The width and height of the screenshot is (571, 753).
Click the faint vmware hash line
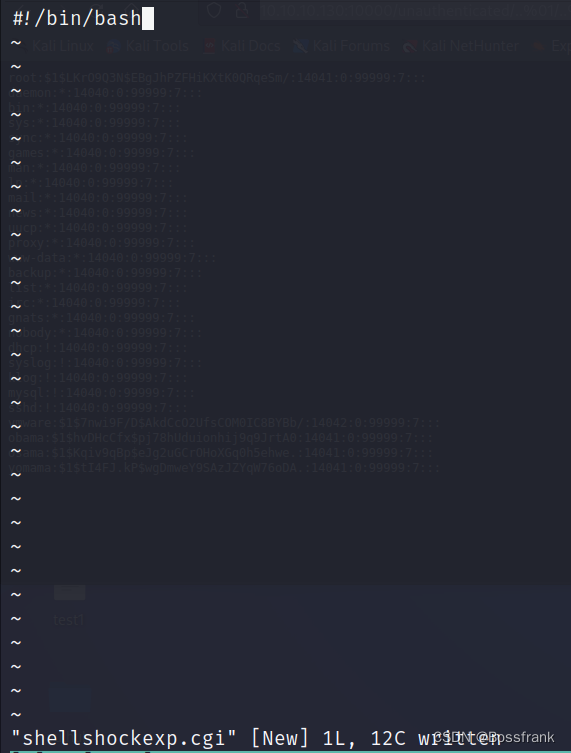[x=224, y=423]
